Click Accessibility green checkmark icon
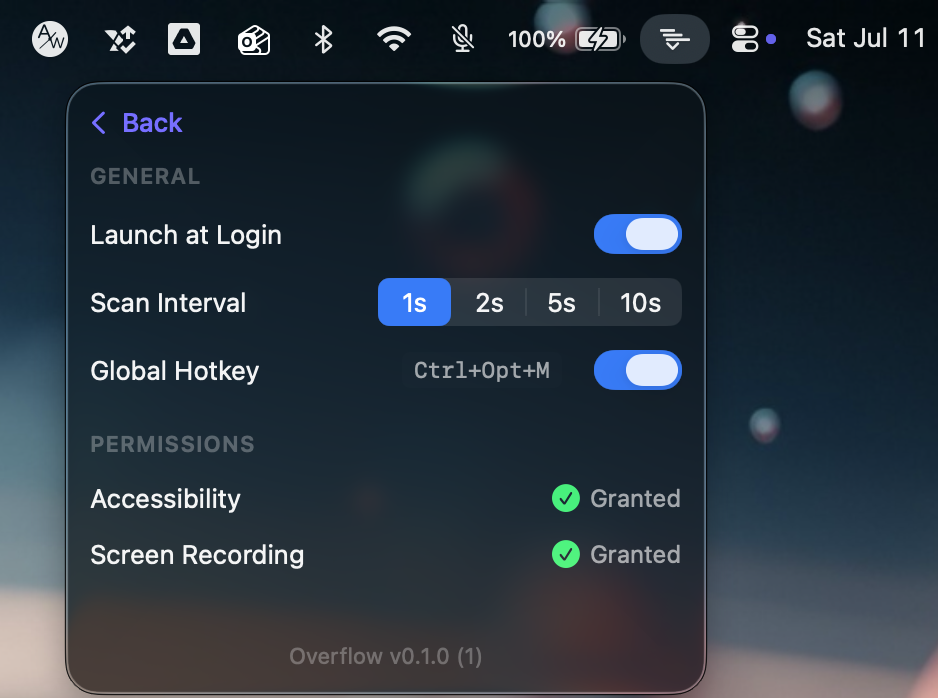The width and height of the screenshot is (938, 698). pyautogui.click(x=566, y=498)
